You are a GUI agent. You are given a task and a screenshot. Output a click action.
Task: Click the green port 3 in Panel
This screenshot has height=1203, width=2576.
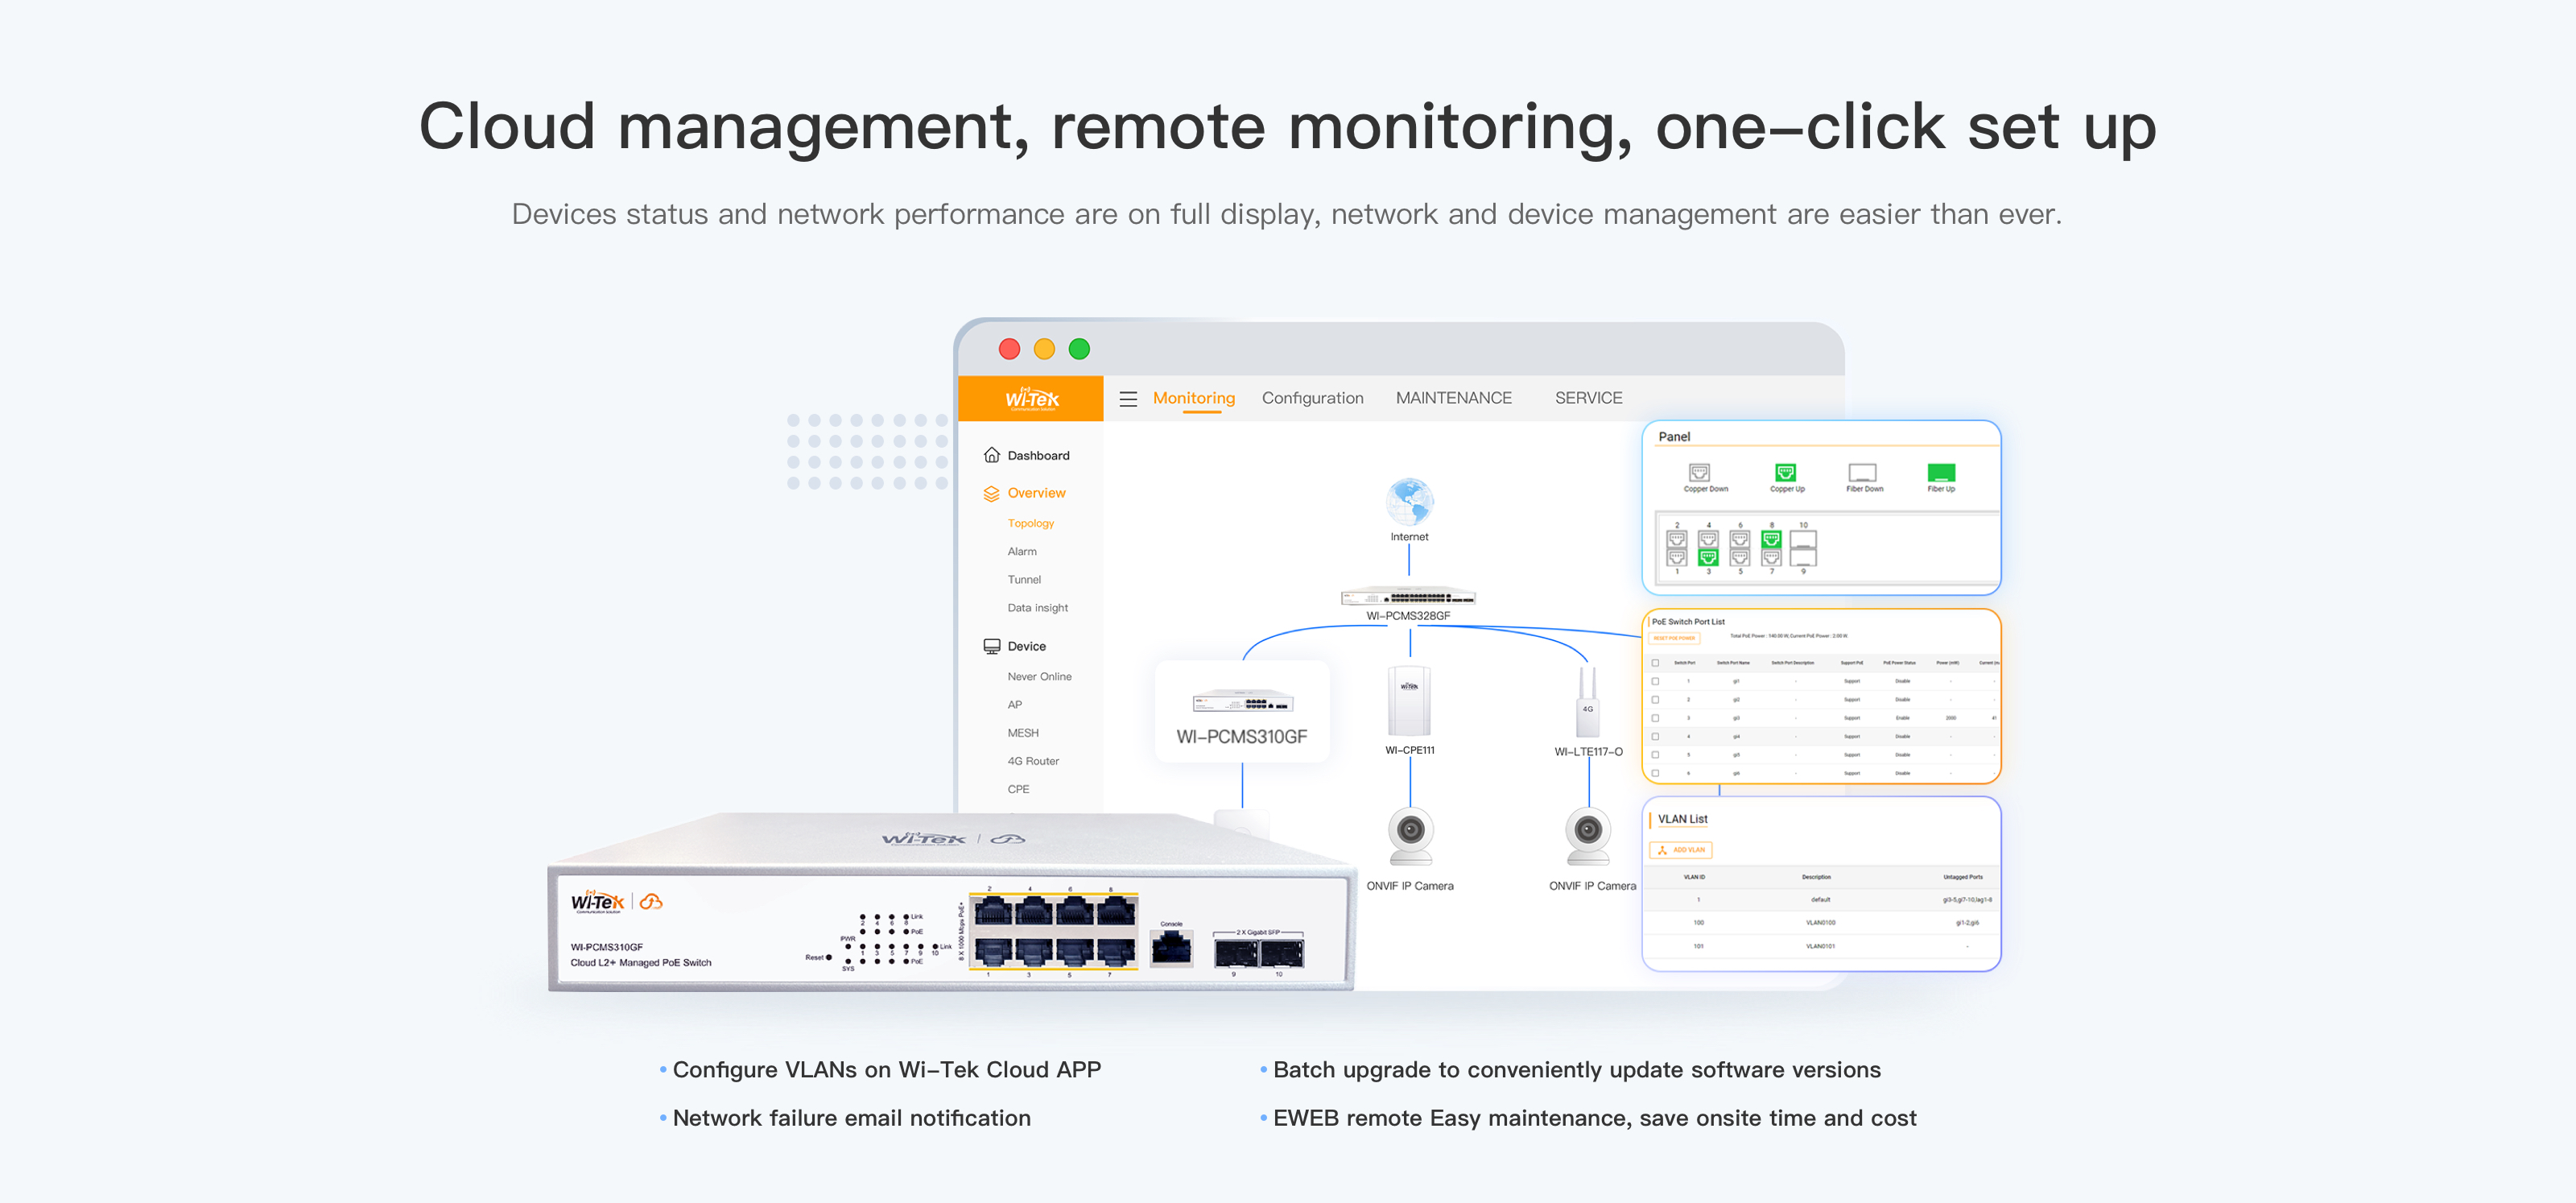click(x=1708, y=557)
